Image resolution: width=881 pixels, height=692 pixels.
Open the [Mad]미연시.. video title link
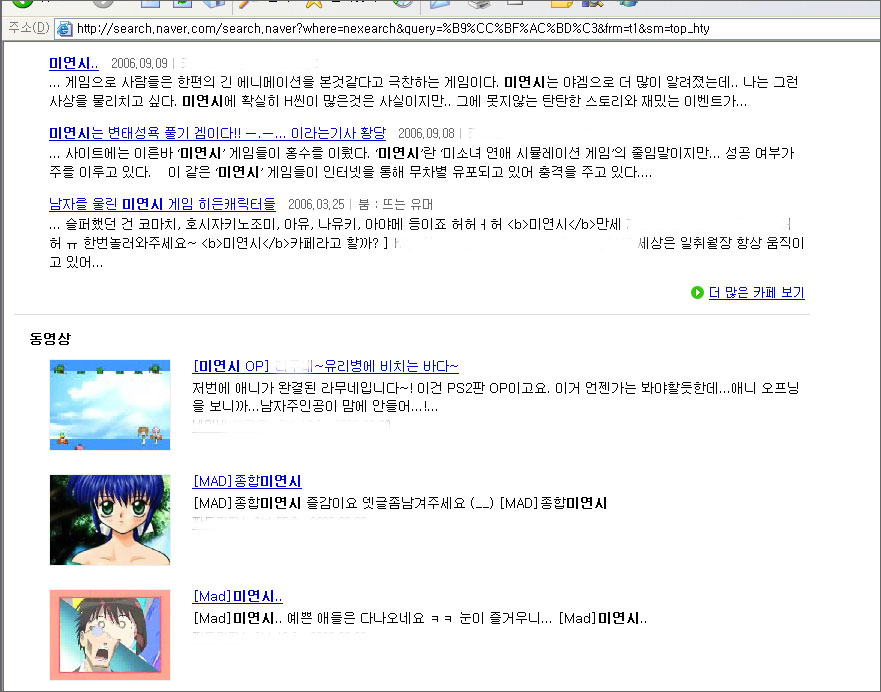click(x=237, y=596)
